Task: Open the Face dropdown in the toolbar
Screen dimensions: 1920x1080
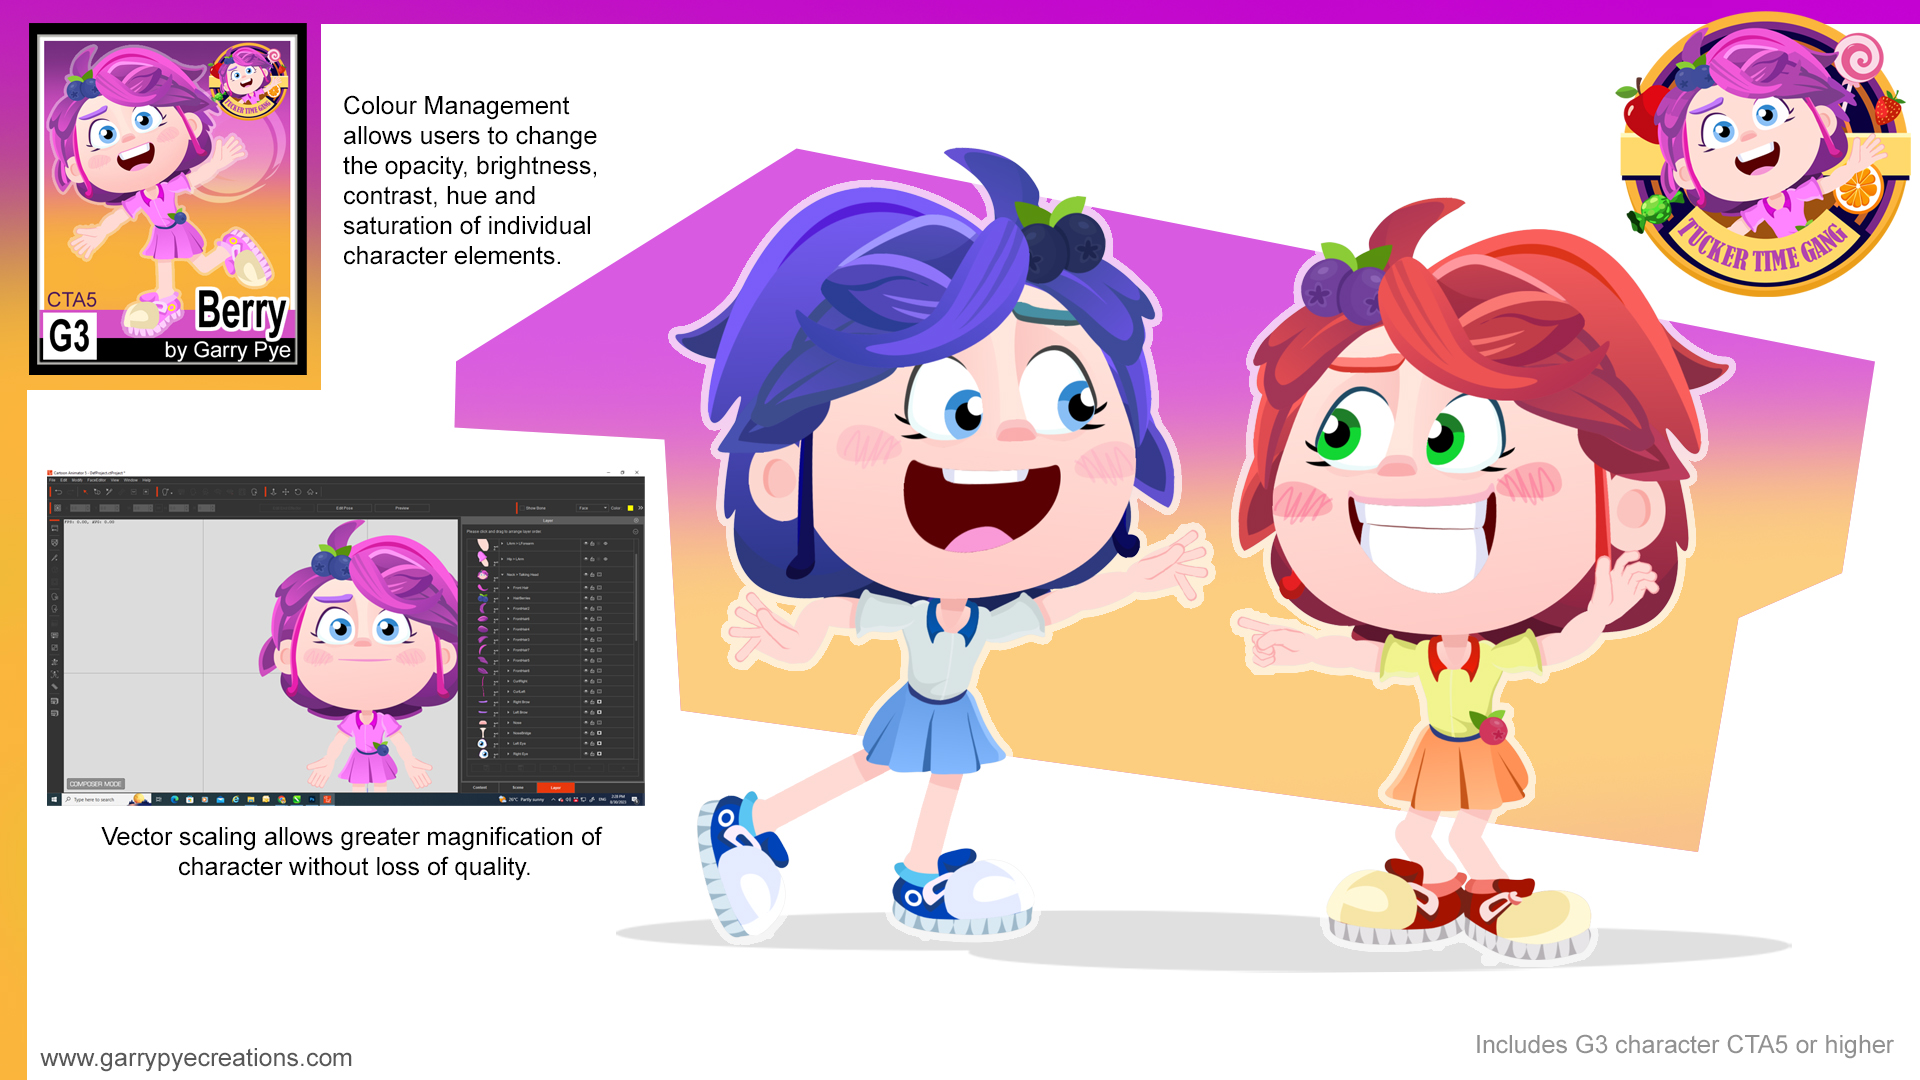Action: pos(592,508)
